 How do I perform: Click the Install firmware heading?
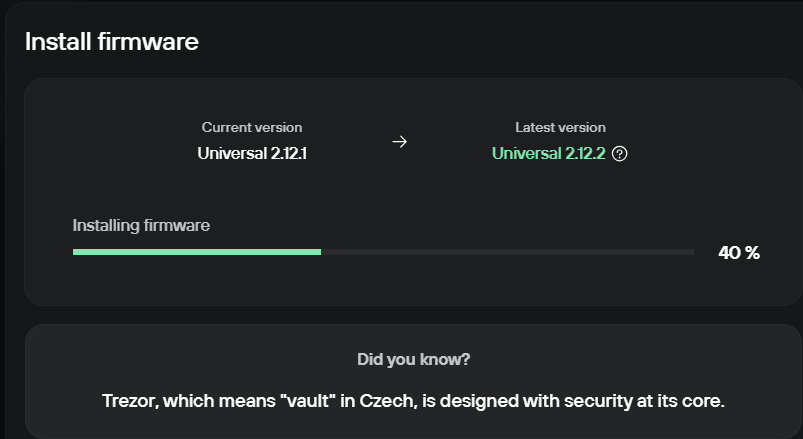pos(112,41)
